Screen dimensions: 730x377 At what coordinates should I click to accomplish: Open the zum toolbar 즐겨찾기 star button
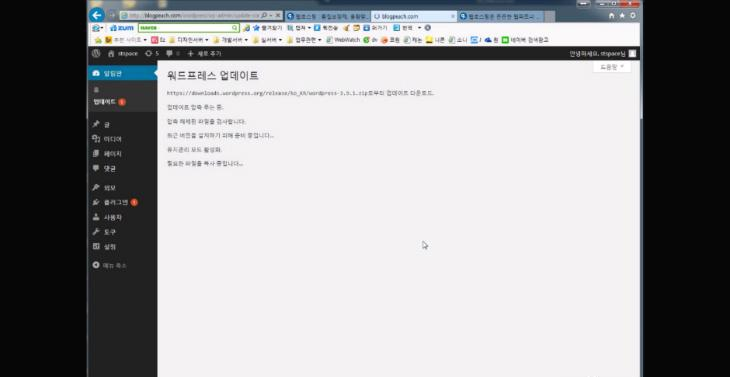point(267,28)
